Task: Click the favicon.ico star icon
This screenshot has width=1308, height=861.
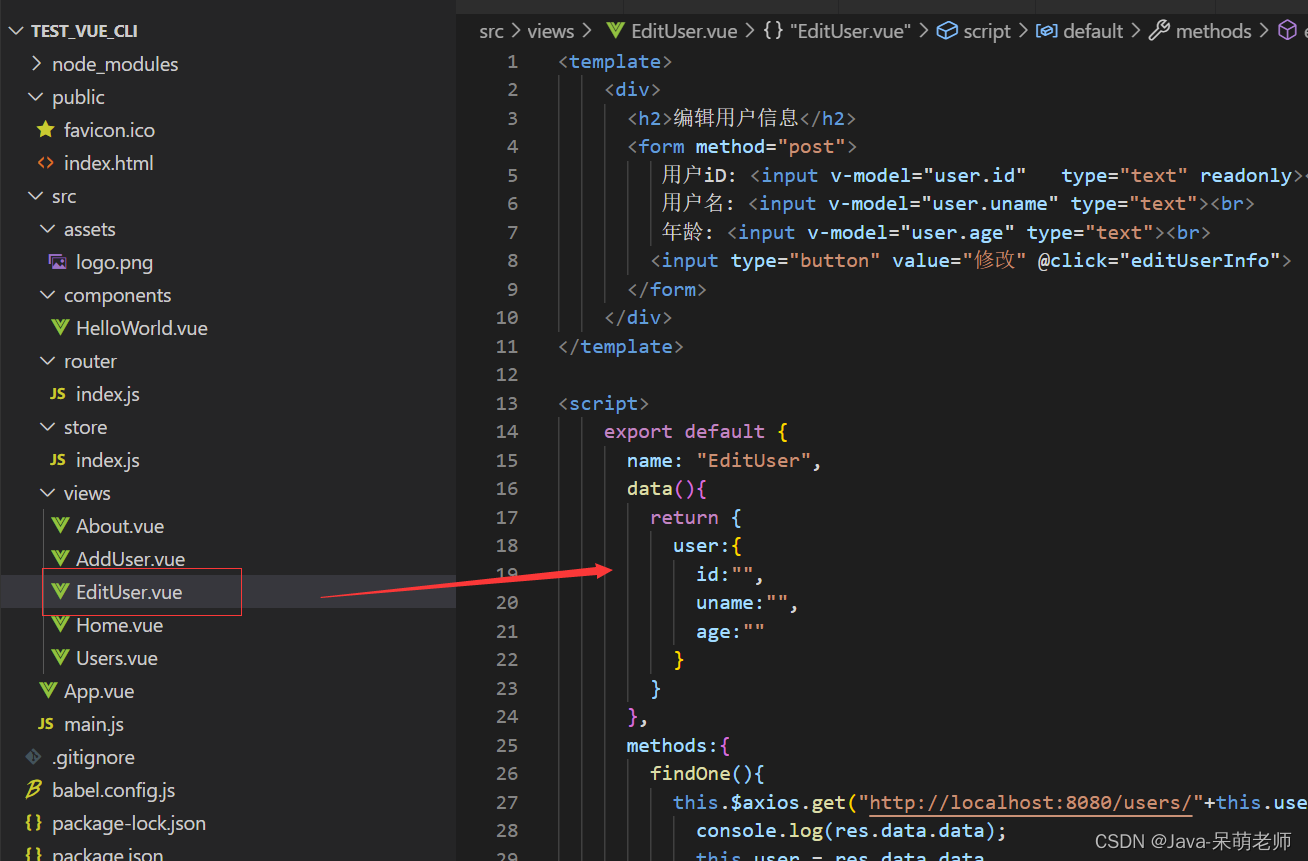Action: pyautogui.click(x=45, y=130)
